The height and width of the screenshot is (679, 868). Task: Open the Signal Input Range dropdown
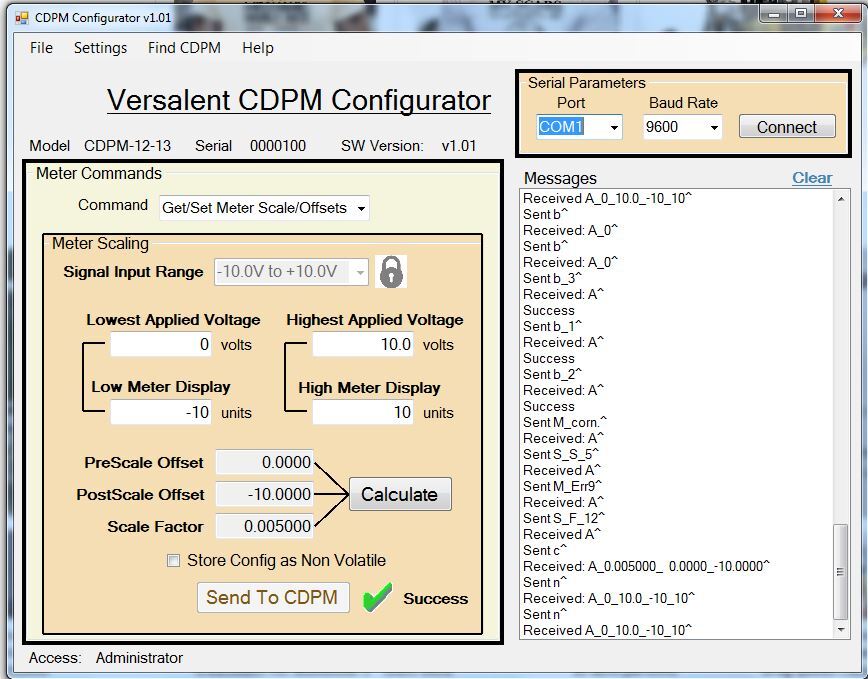coord(360,272)
